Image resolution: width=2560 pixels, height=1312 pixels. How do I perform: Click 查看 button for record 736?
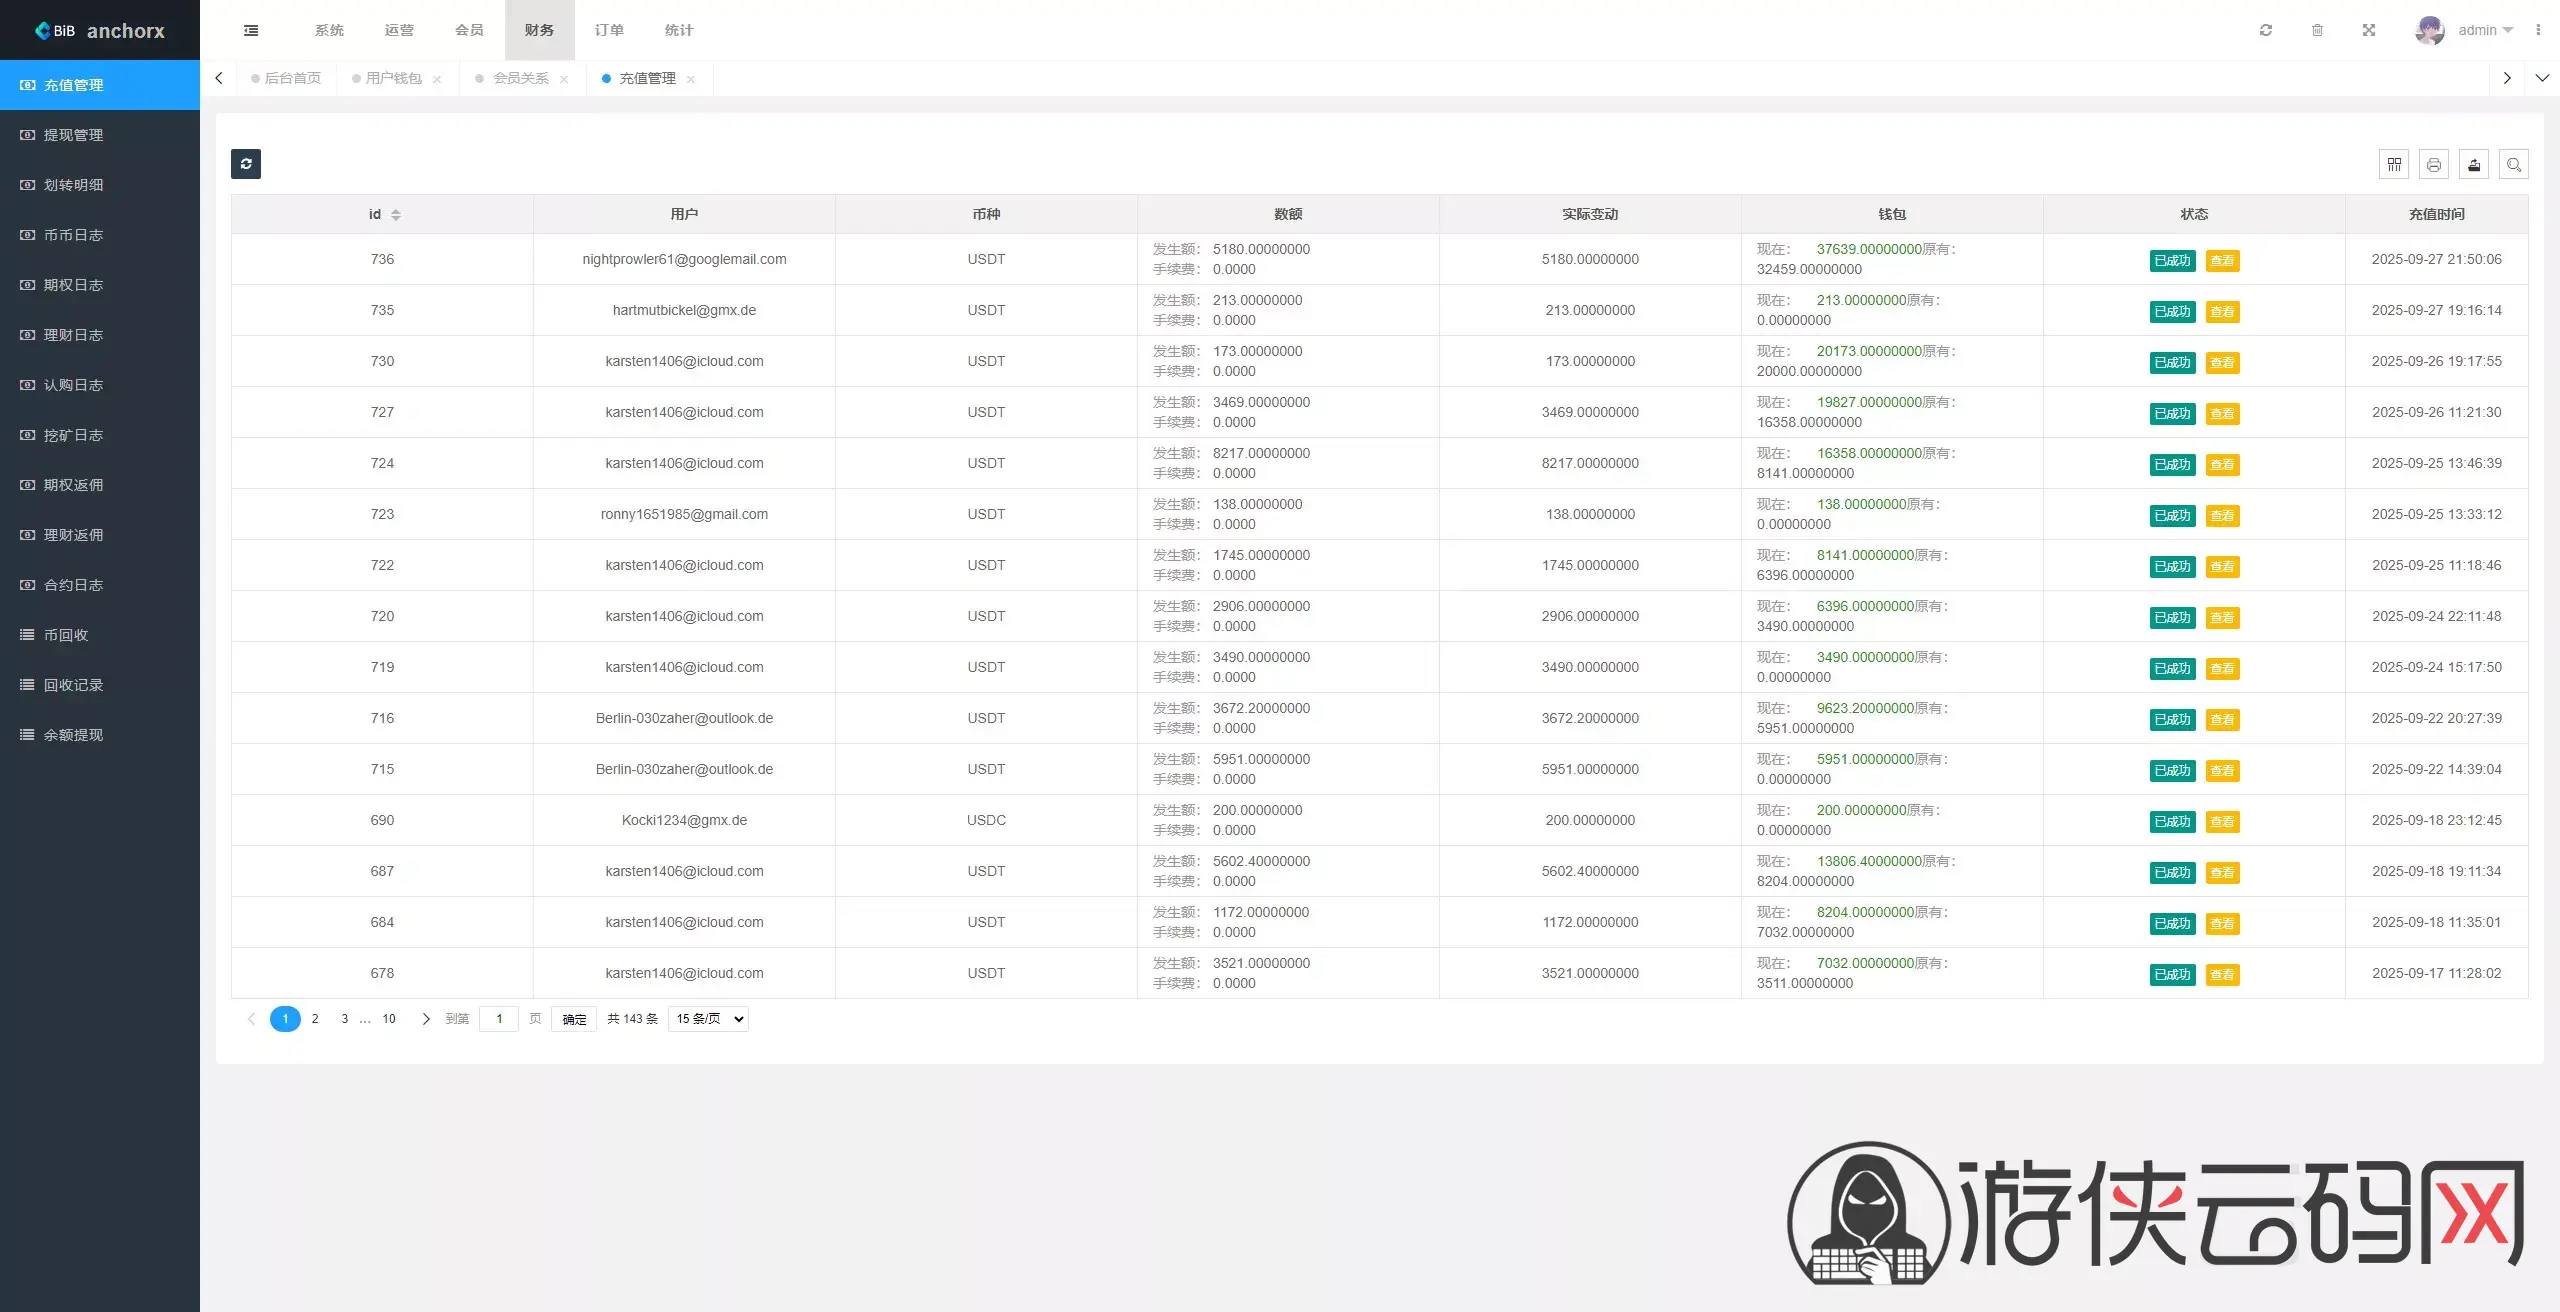(2222, 261)
